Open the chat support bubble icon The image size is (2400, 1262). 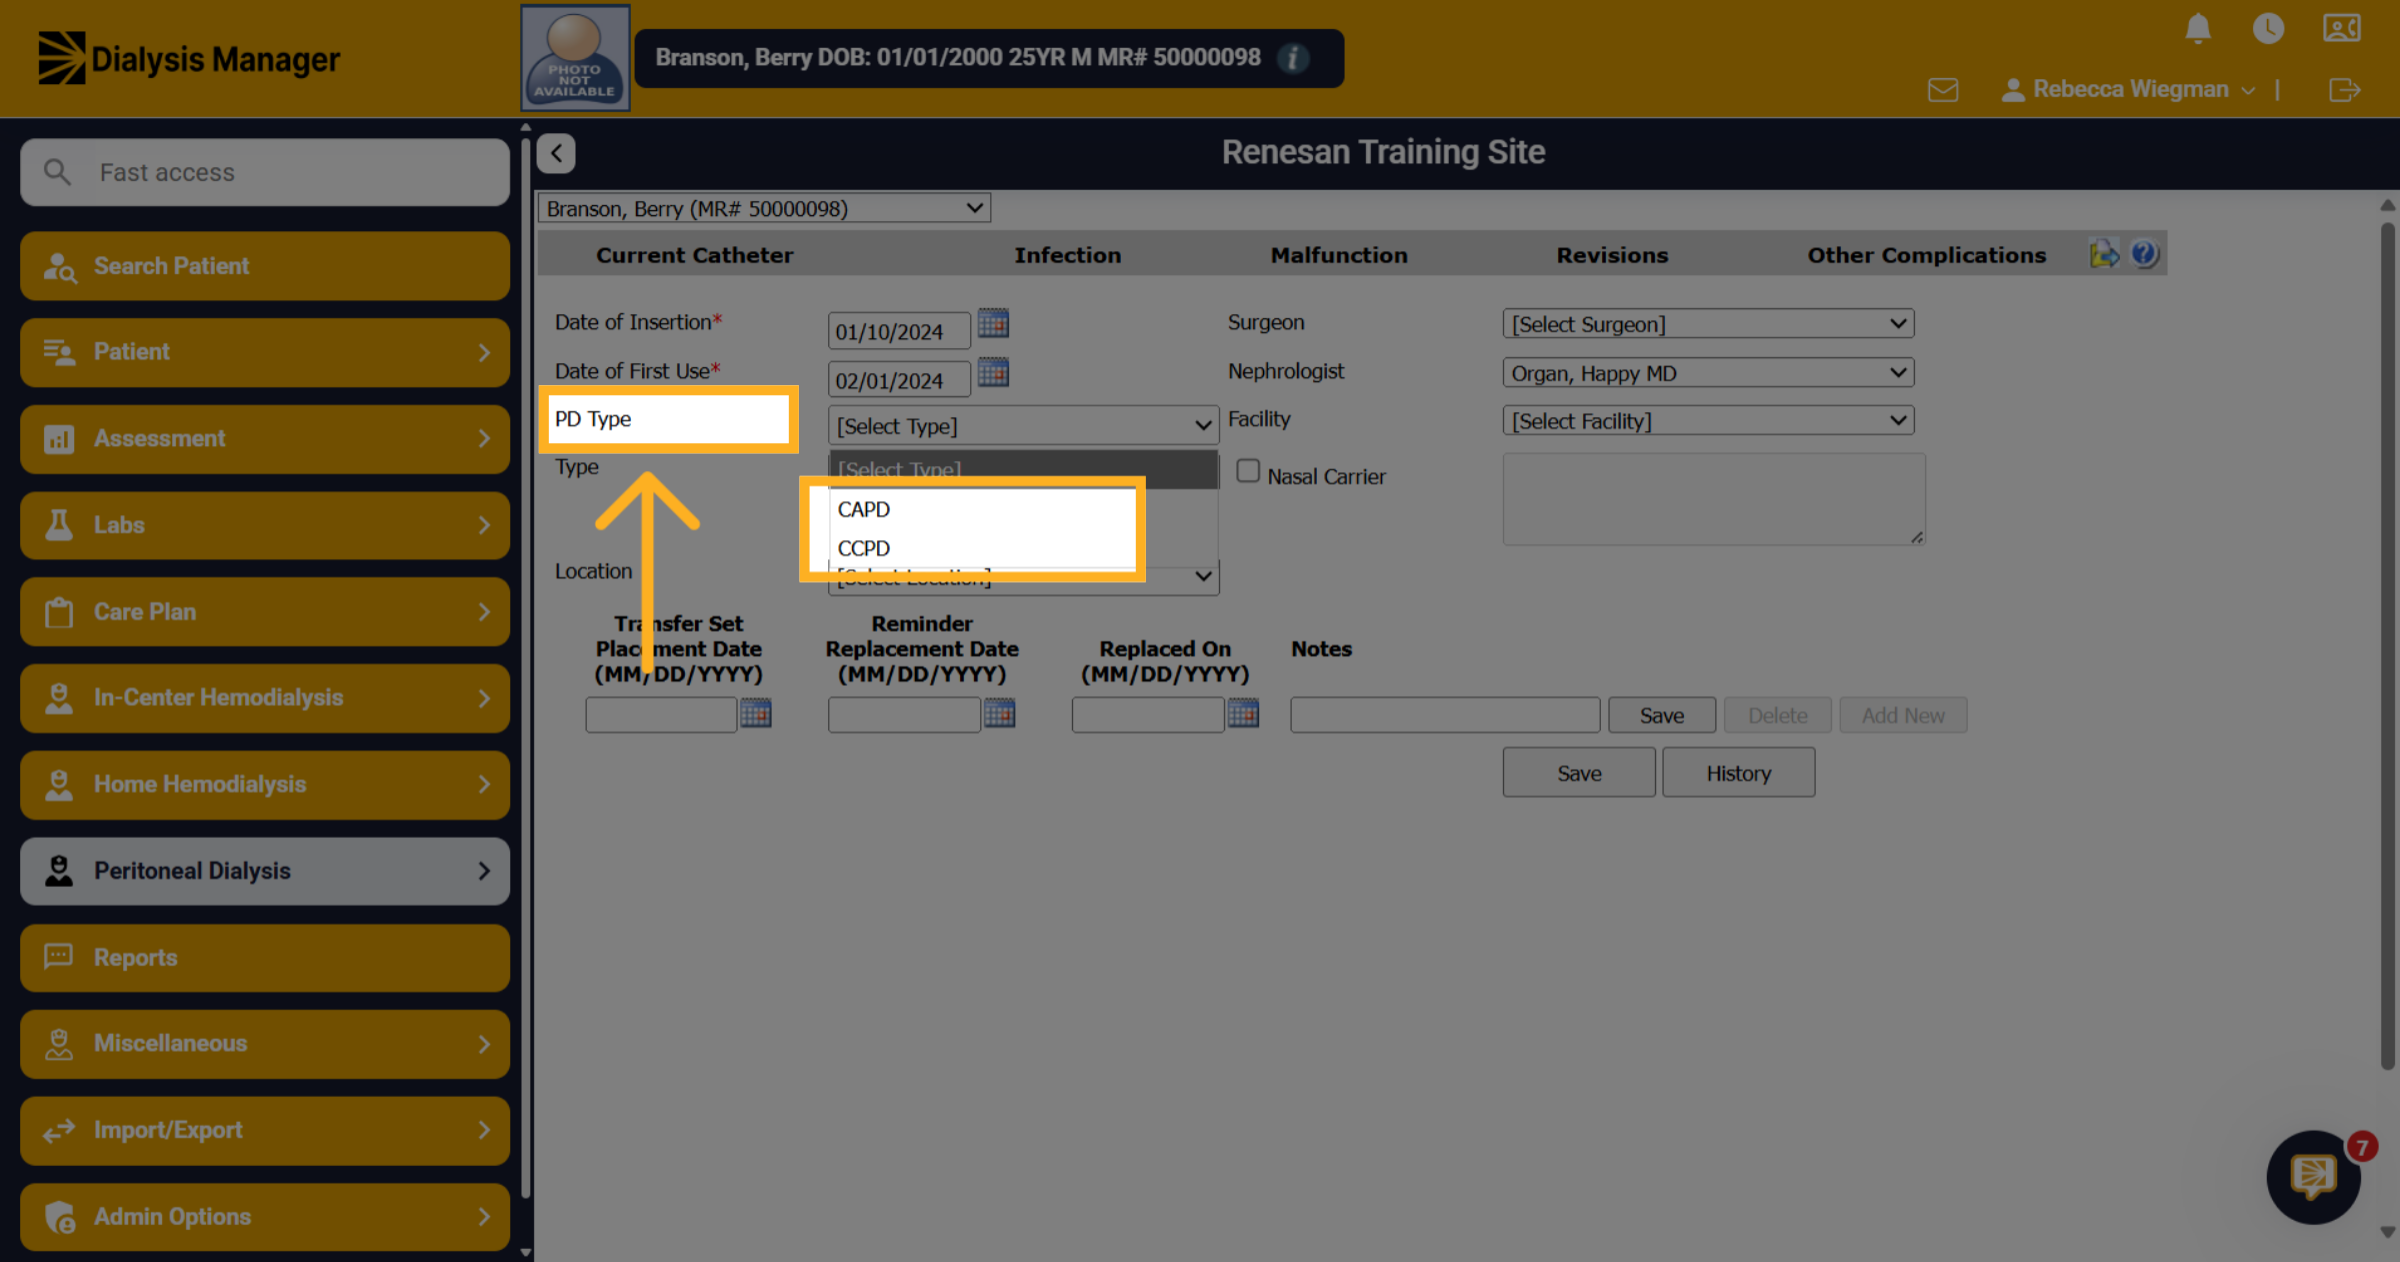coord(2313,1177)
